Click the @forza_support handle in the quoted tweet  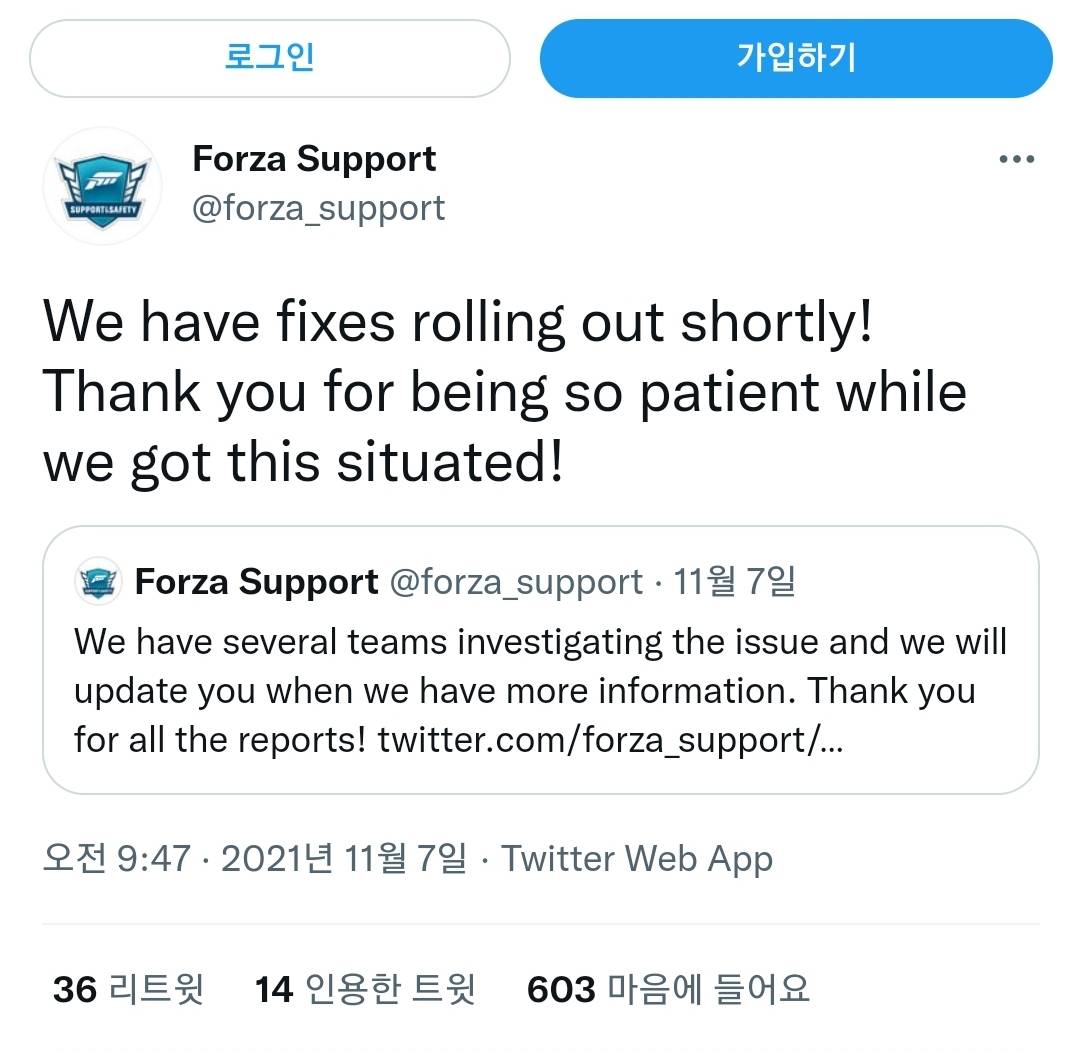pyautogui.click(x=515, y=582)
